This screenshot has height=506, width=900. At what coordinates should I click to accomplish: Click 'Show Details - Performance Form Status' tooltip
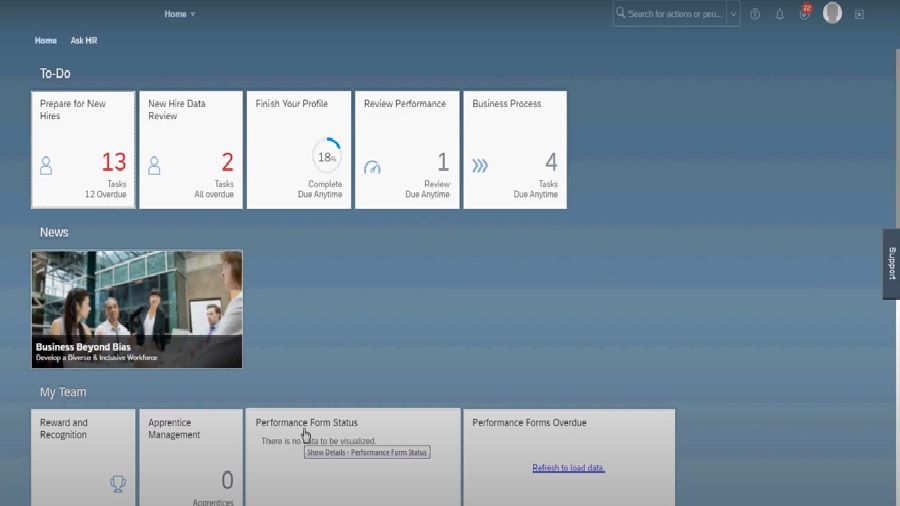coord(367,452)
